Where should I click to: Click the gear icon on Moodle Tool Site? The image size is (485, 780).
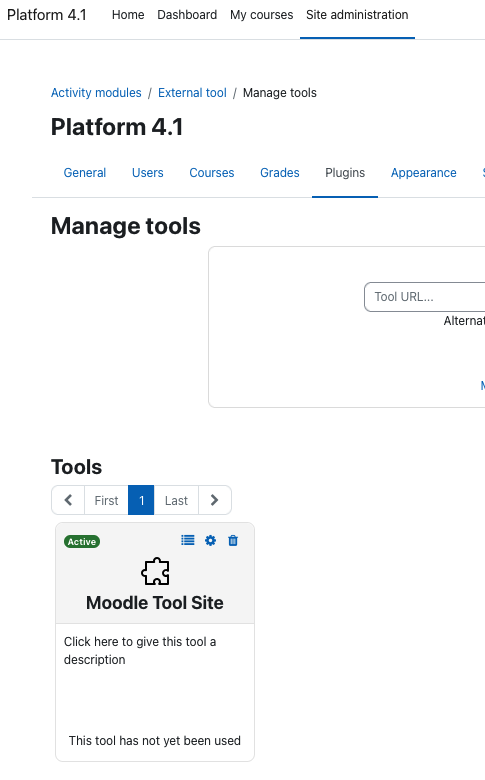click(210, 540)
